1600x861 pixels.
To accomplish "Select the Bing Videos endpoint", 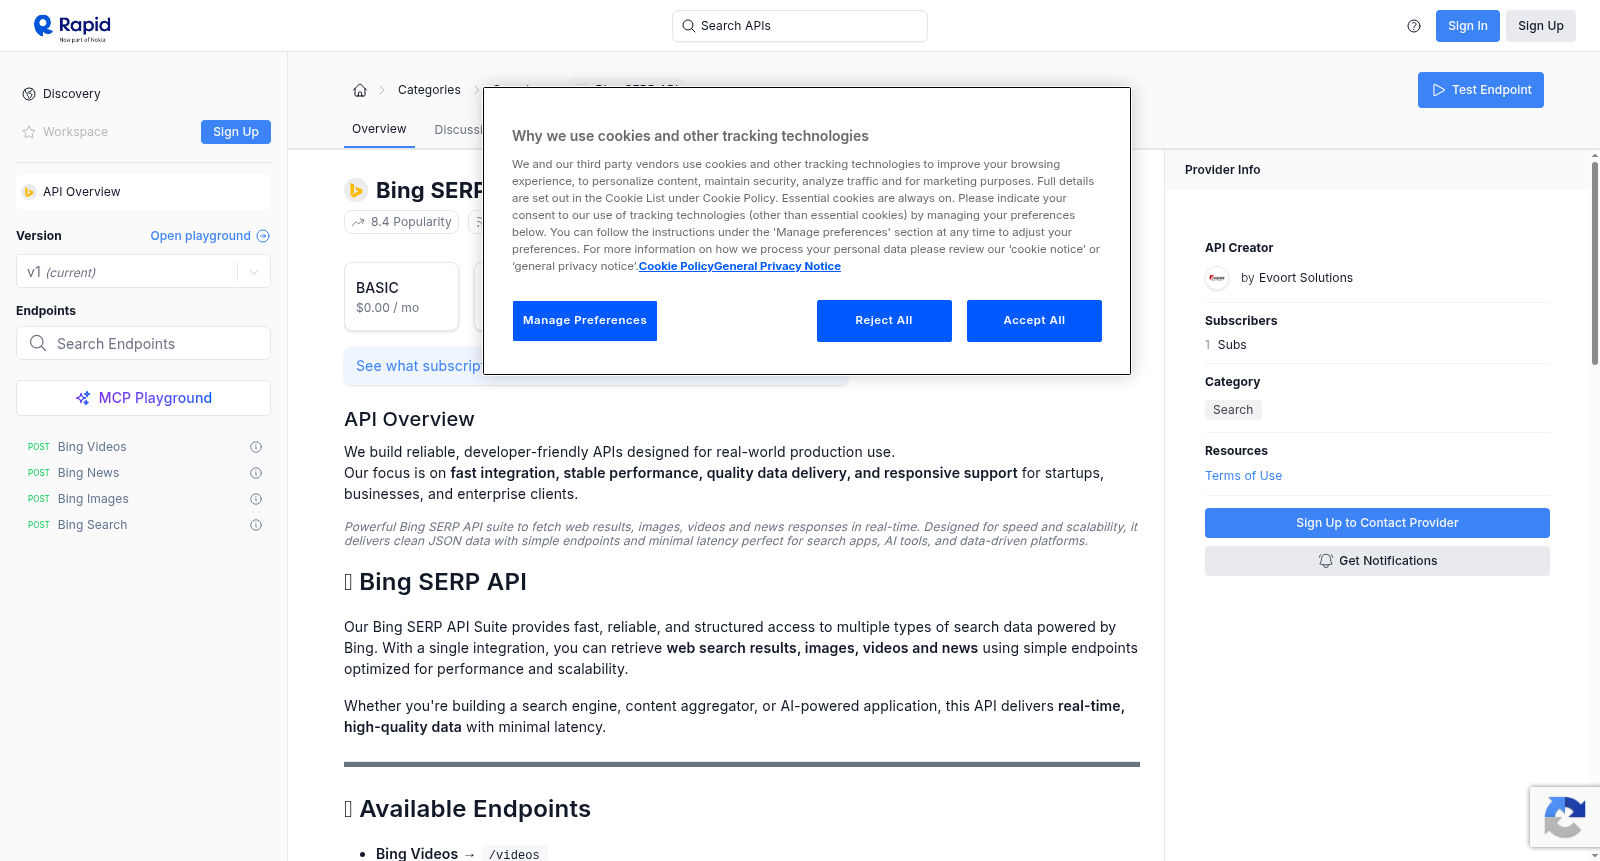I will [x=92, y=447].
